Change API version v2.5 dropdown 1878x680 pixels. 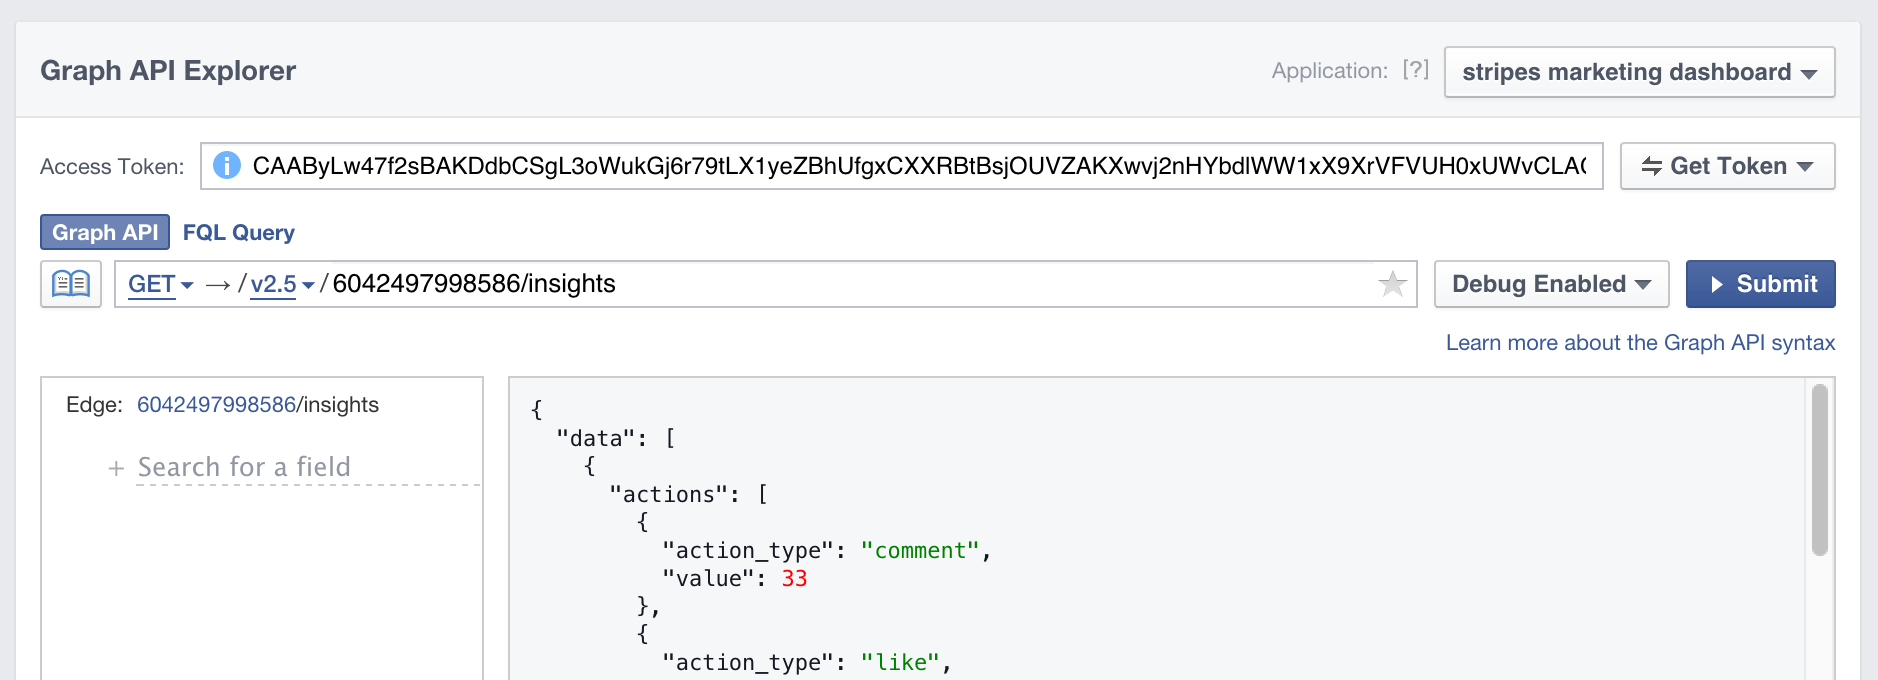(x=282, y=284)
